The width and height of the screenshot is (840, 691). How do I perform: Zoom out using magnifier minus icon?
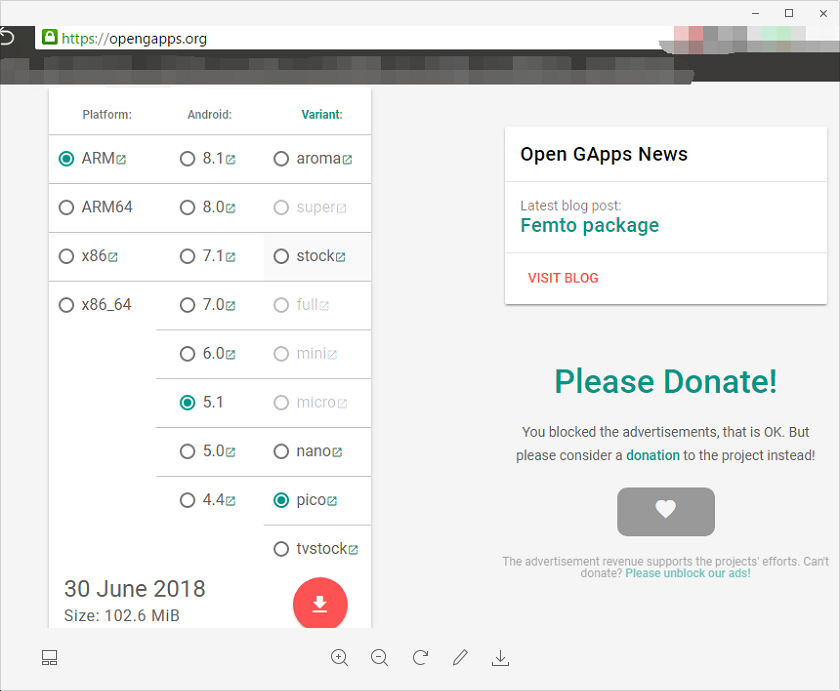(x=380, y=657)
